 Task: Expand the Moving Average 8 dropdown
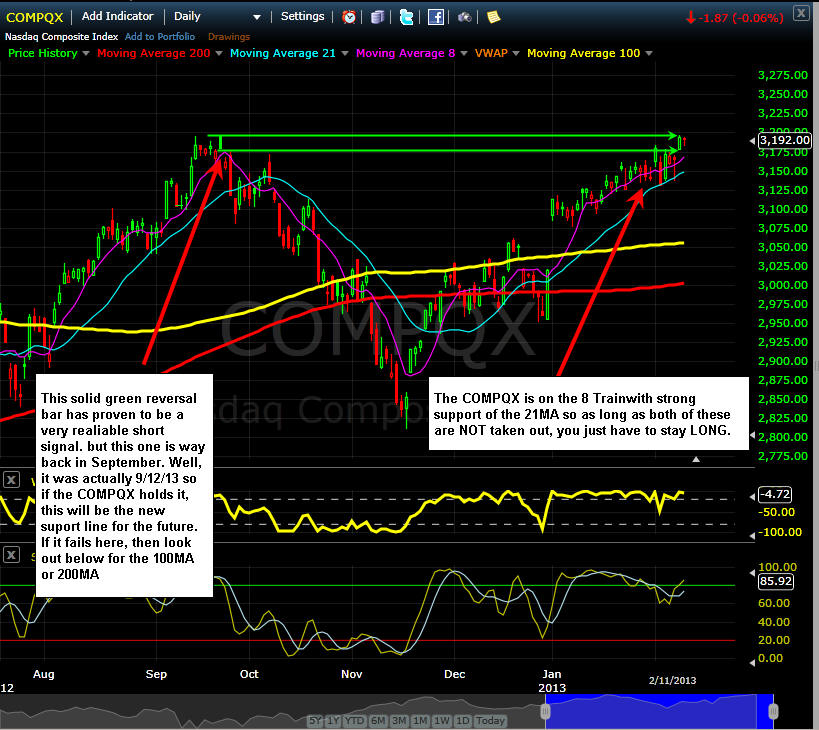464,53
